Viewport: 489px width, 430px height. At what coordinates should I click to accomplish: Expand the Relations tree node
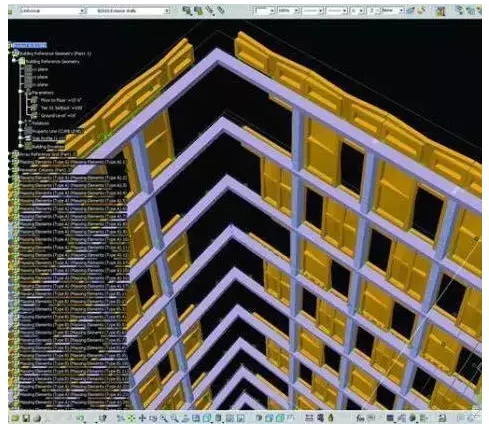coord(21,123)
